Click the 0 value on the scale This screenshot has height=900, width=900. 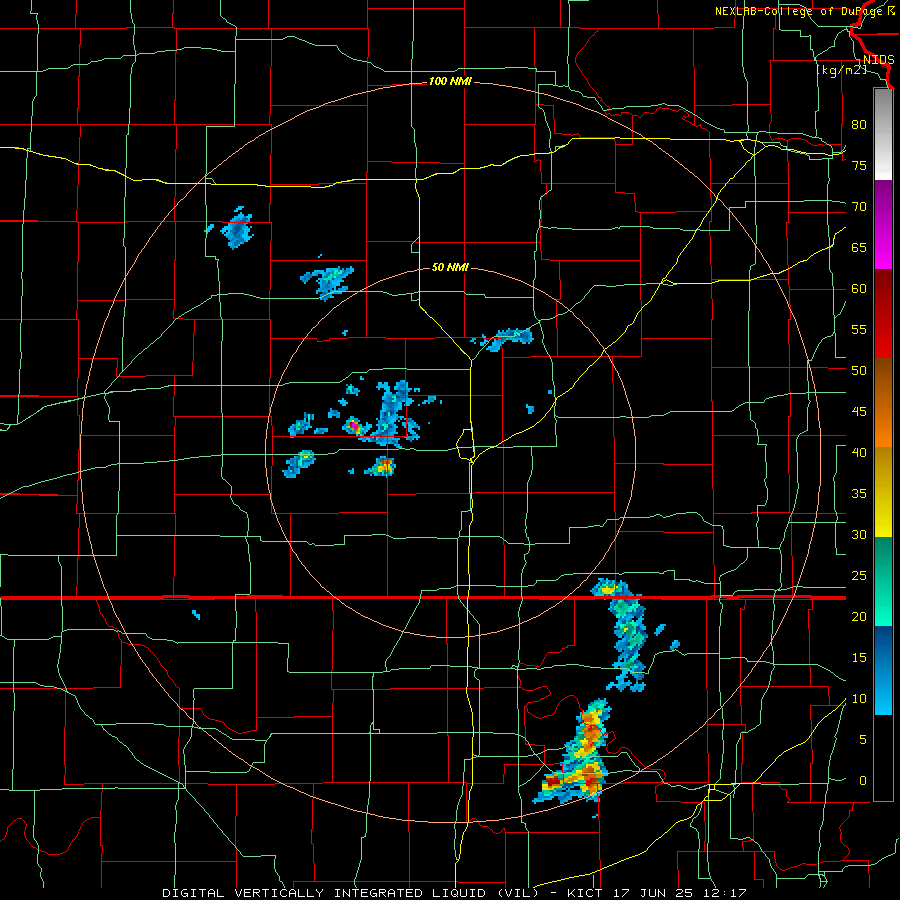[x=863, y=781]
